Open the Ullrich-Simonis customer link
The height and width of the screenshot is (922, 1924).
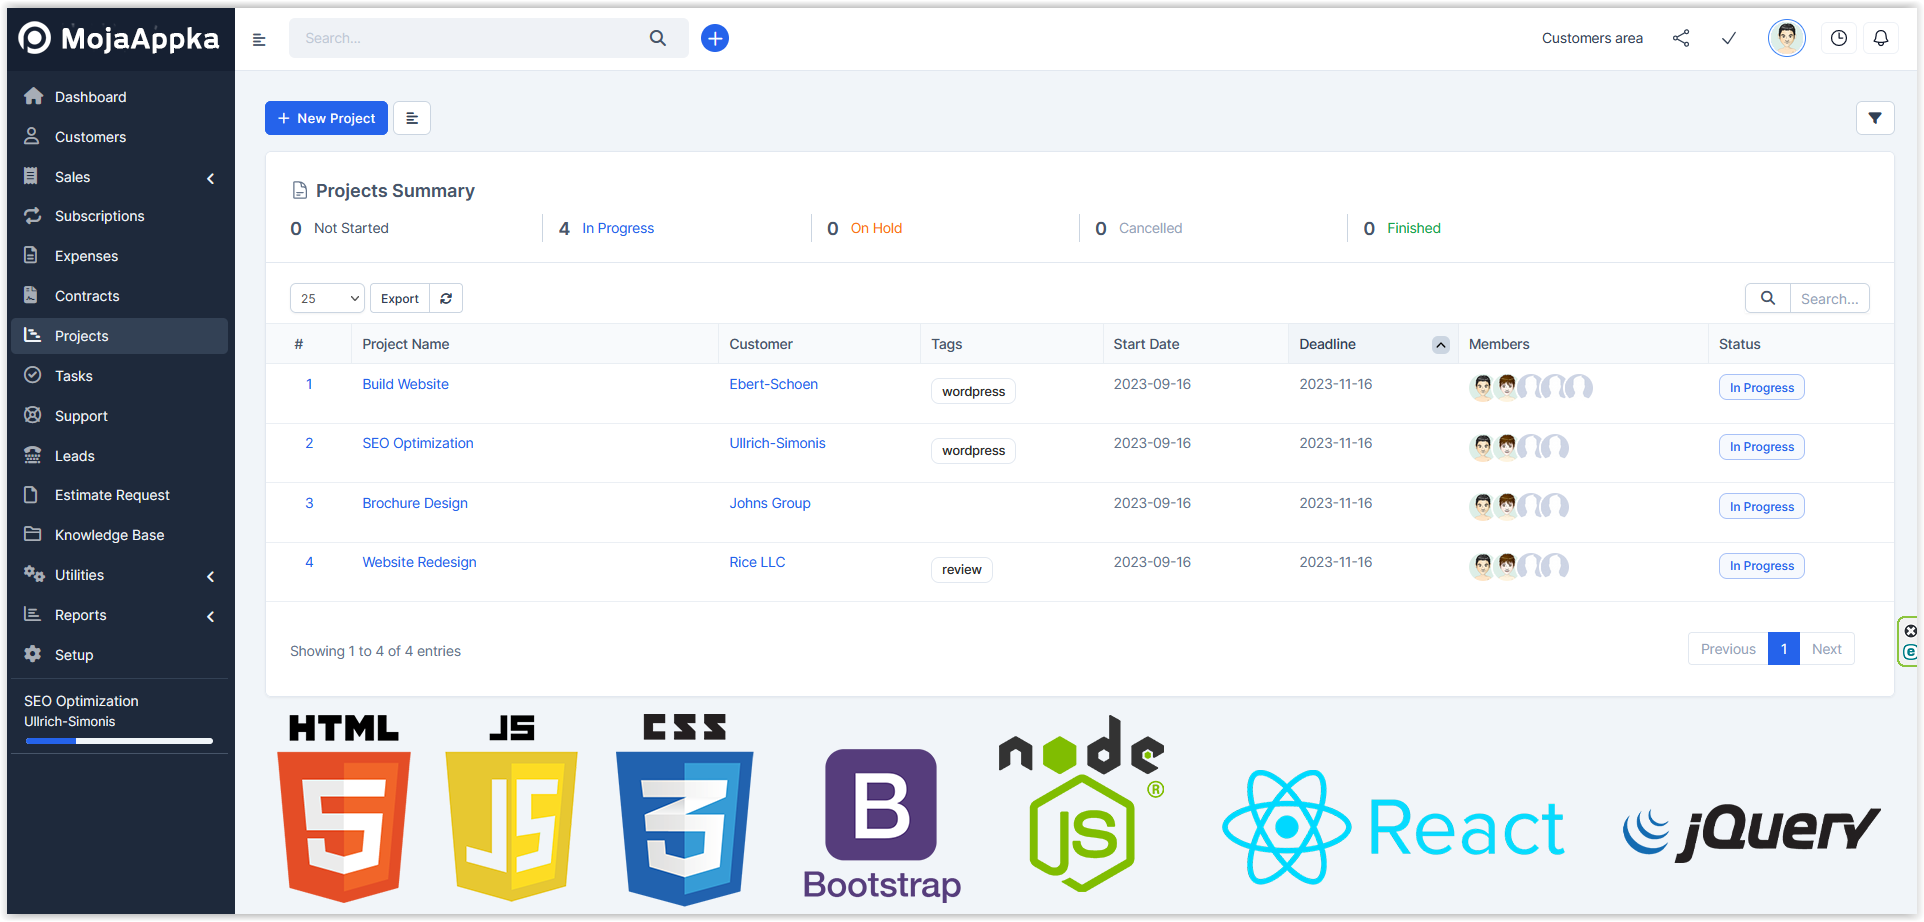[x=777, y=443]
